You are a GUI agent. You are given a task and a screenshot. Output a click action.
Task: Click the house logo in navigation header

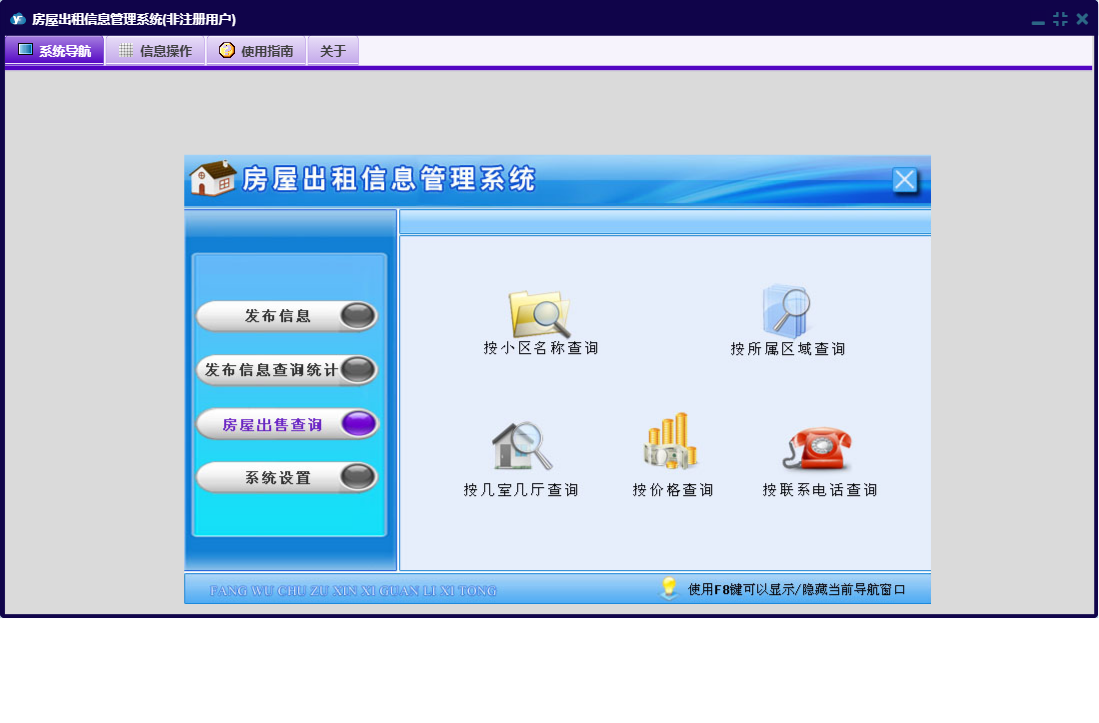point(212,178)
